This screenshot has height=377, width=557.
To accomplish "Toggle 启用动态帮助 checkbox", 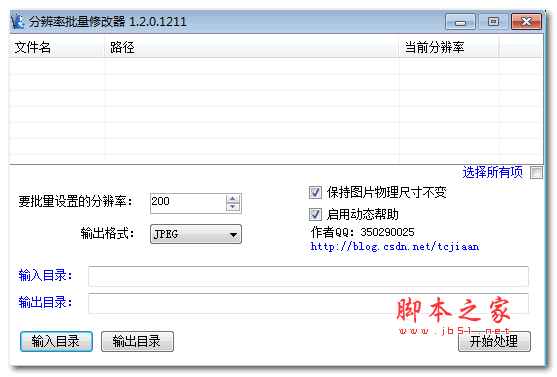I will click(315, 215).
